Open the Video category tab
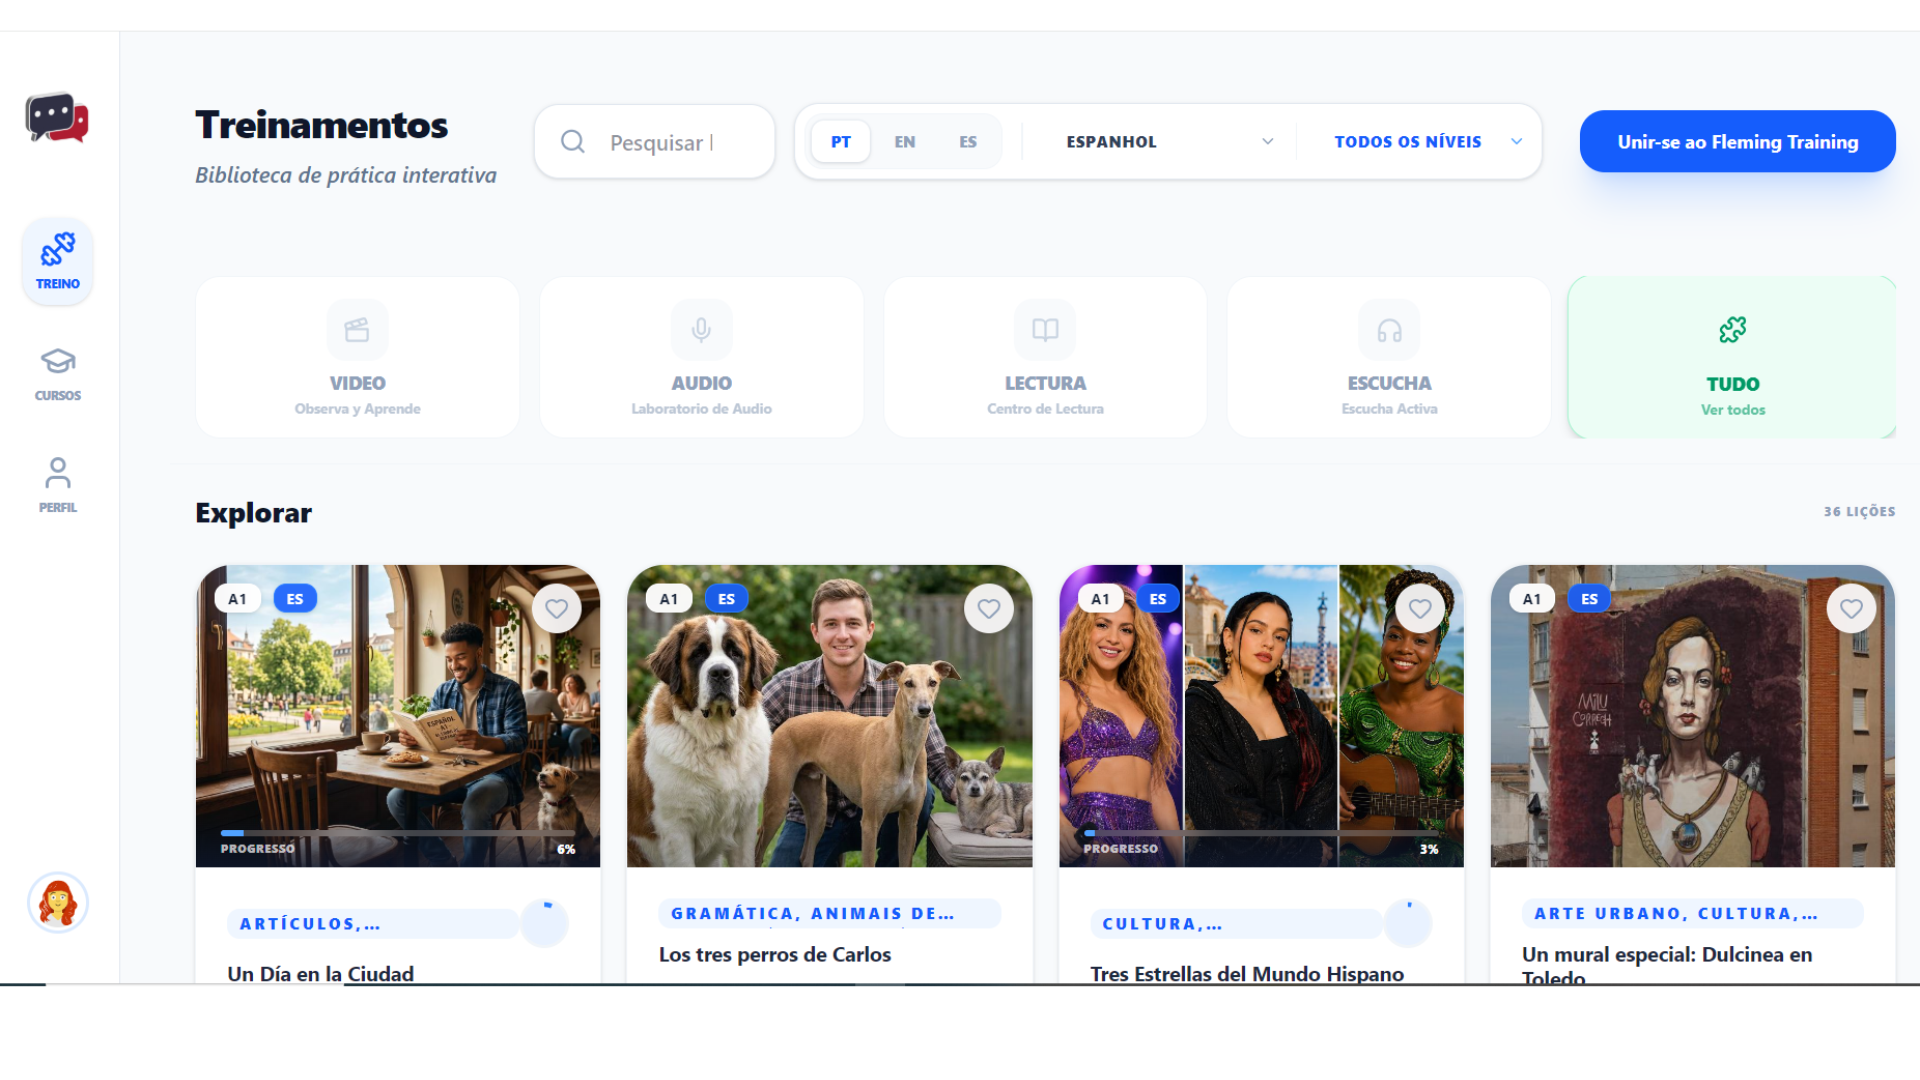This screenshot has height=1080, width=1920. pyautogui.click(x=357, y=357)
